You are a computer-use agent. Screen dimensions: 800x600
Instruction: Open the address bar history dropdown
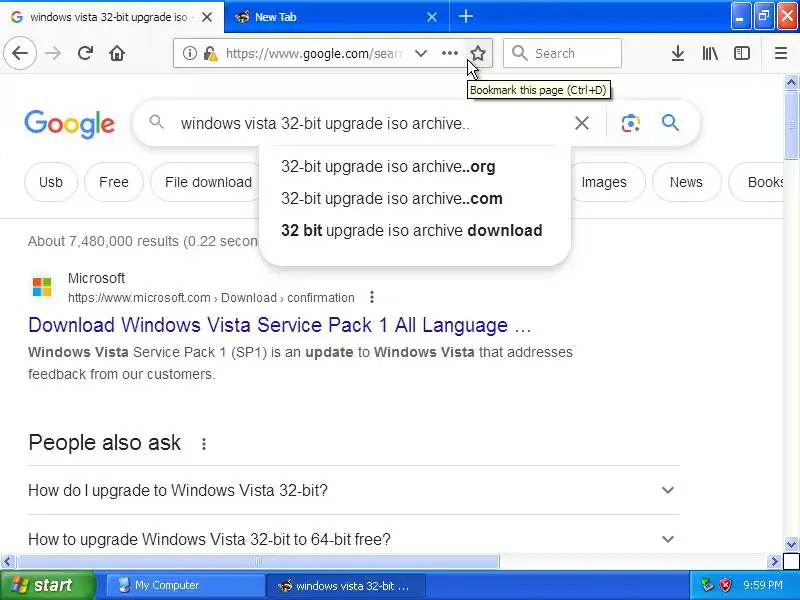tap(420, 53)
